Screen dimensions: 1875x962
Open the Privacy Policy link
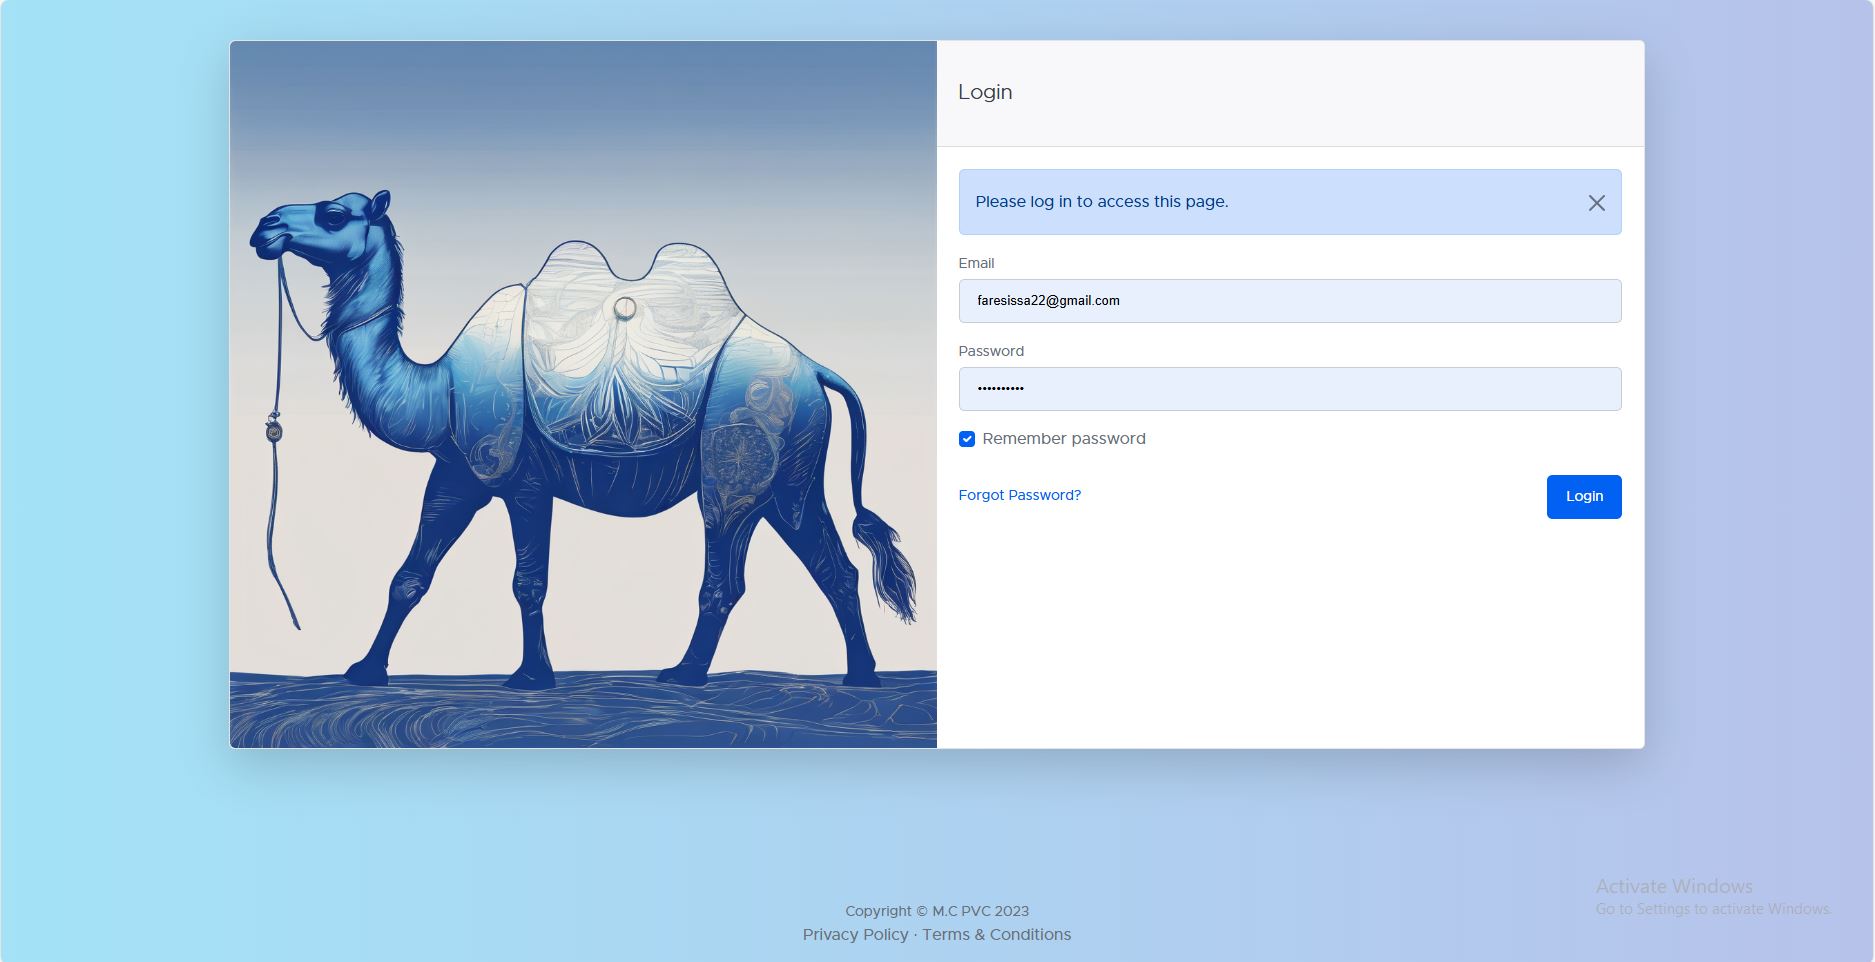coord(855,934)
